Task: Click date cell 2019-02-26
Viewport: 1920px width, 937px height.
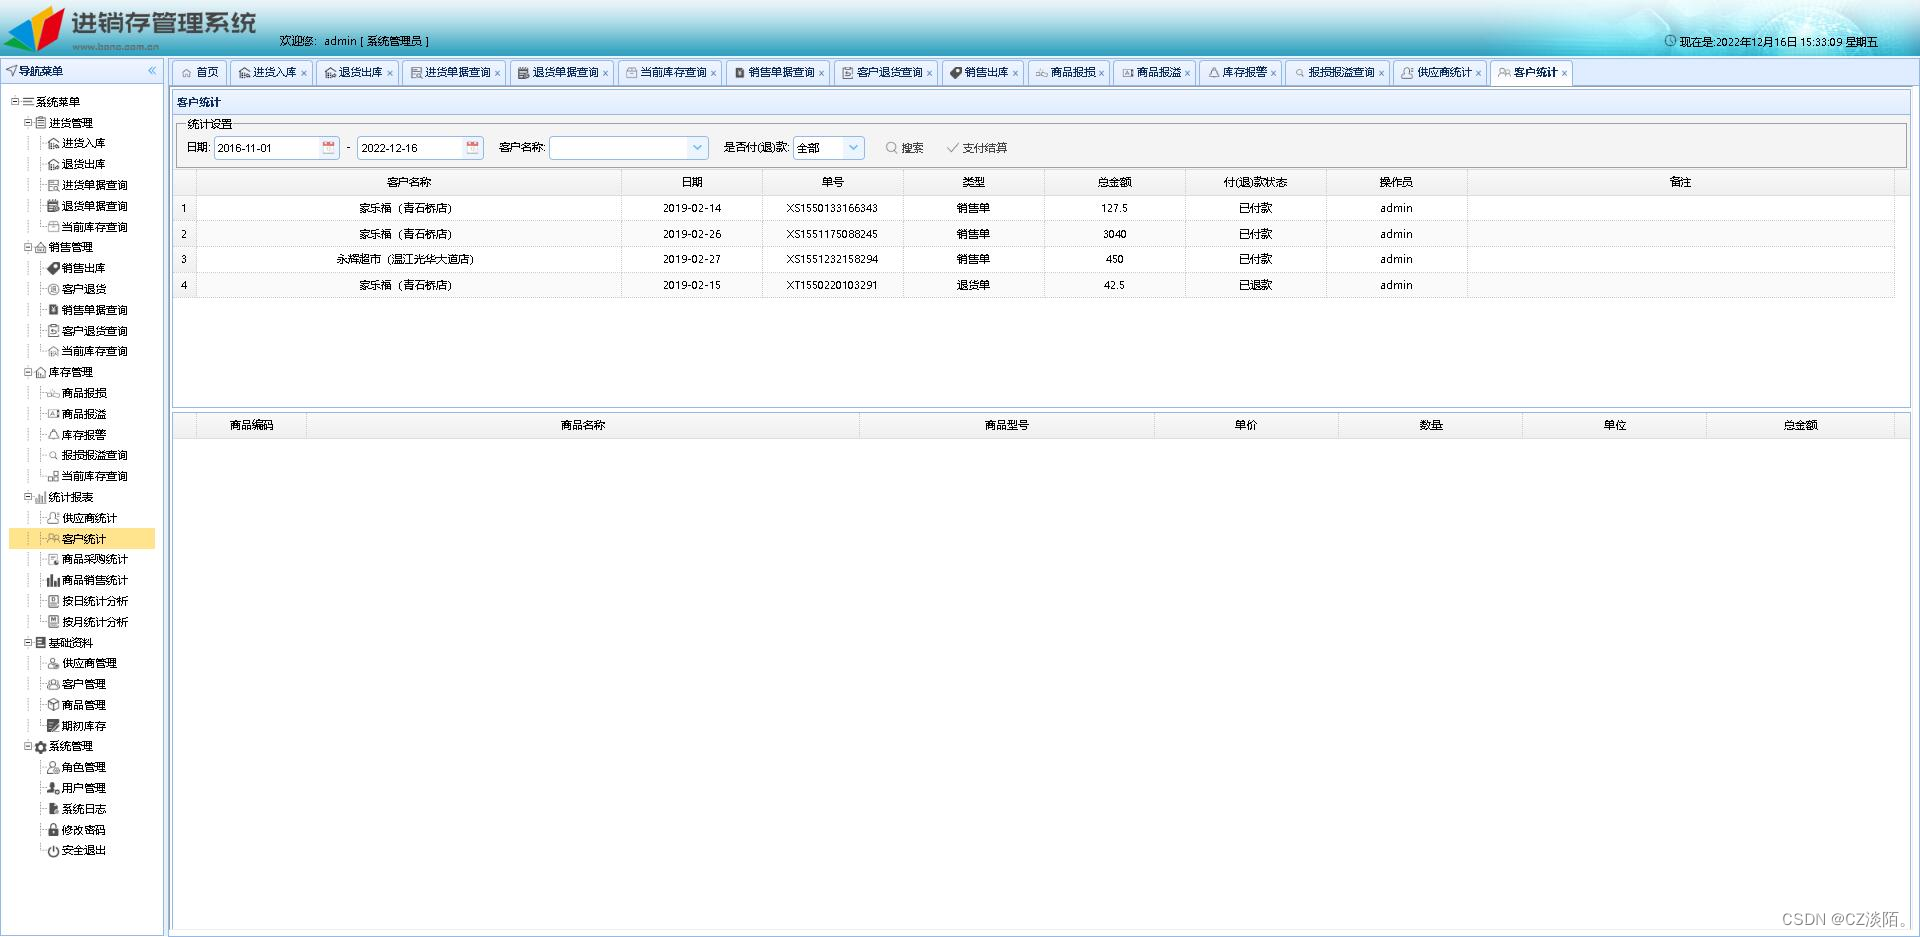Action: (692, 234)
